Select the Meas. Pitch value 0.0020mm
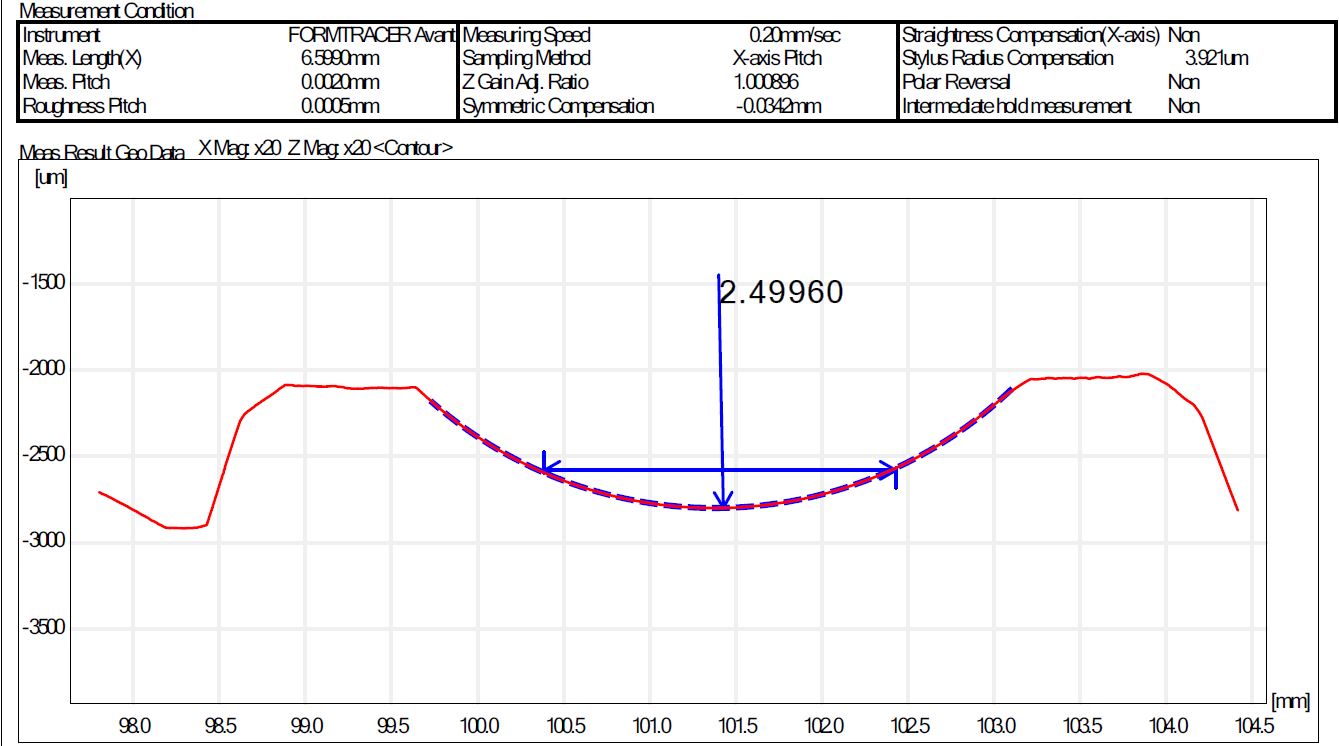1339x746 pixels. (x=340, y=82)
